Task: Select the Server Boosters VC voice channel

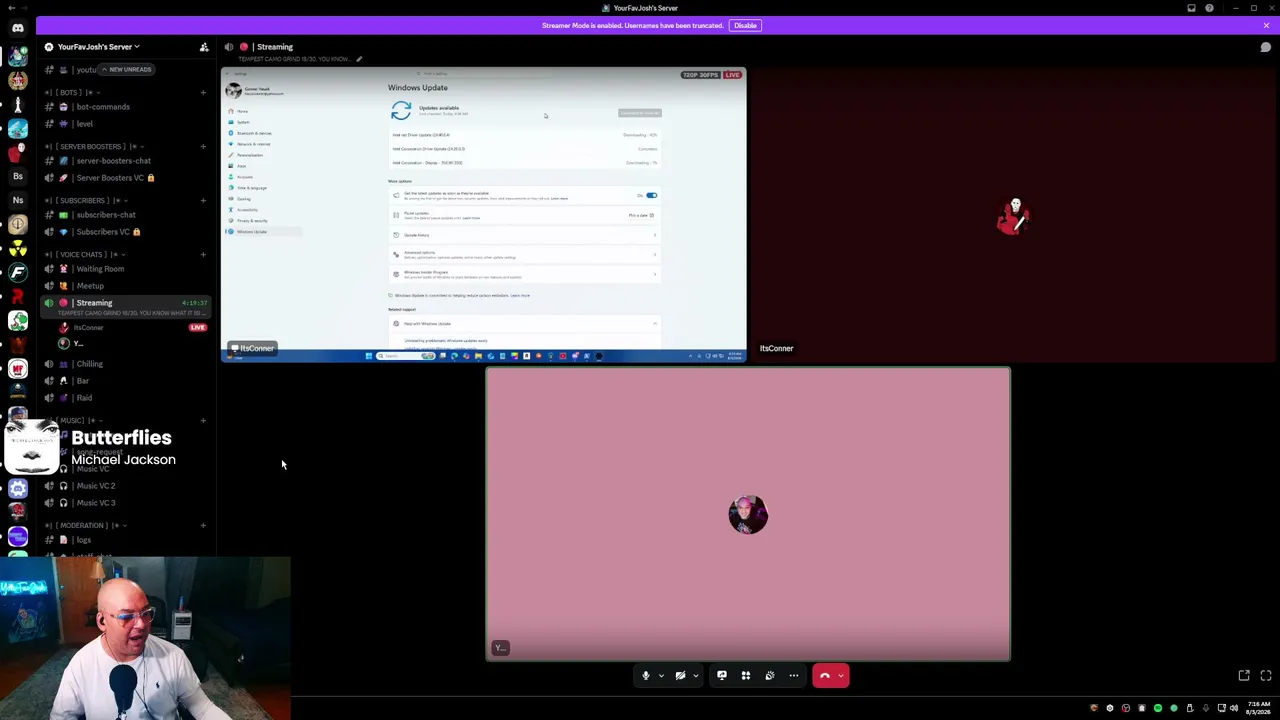Action: tap(125, 178)
